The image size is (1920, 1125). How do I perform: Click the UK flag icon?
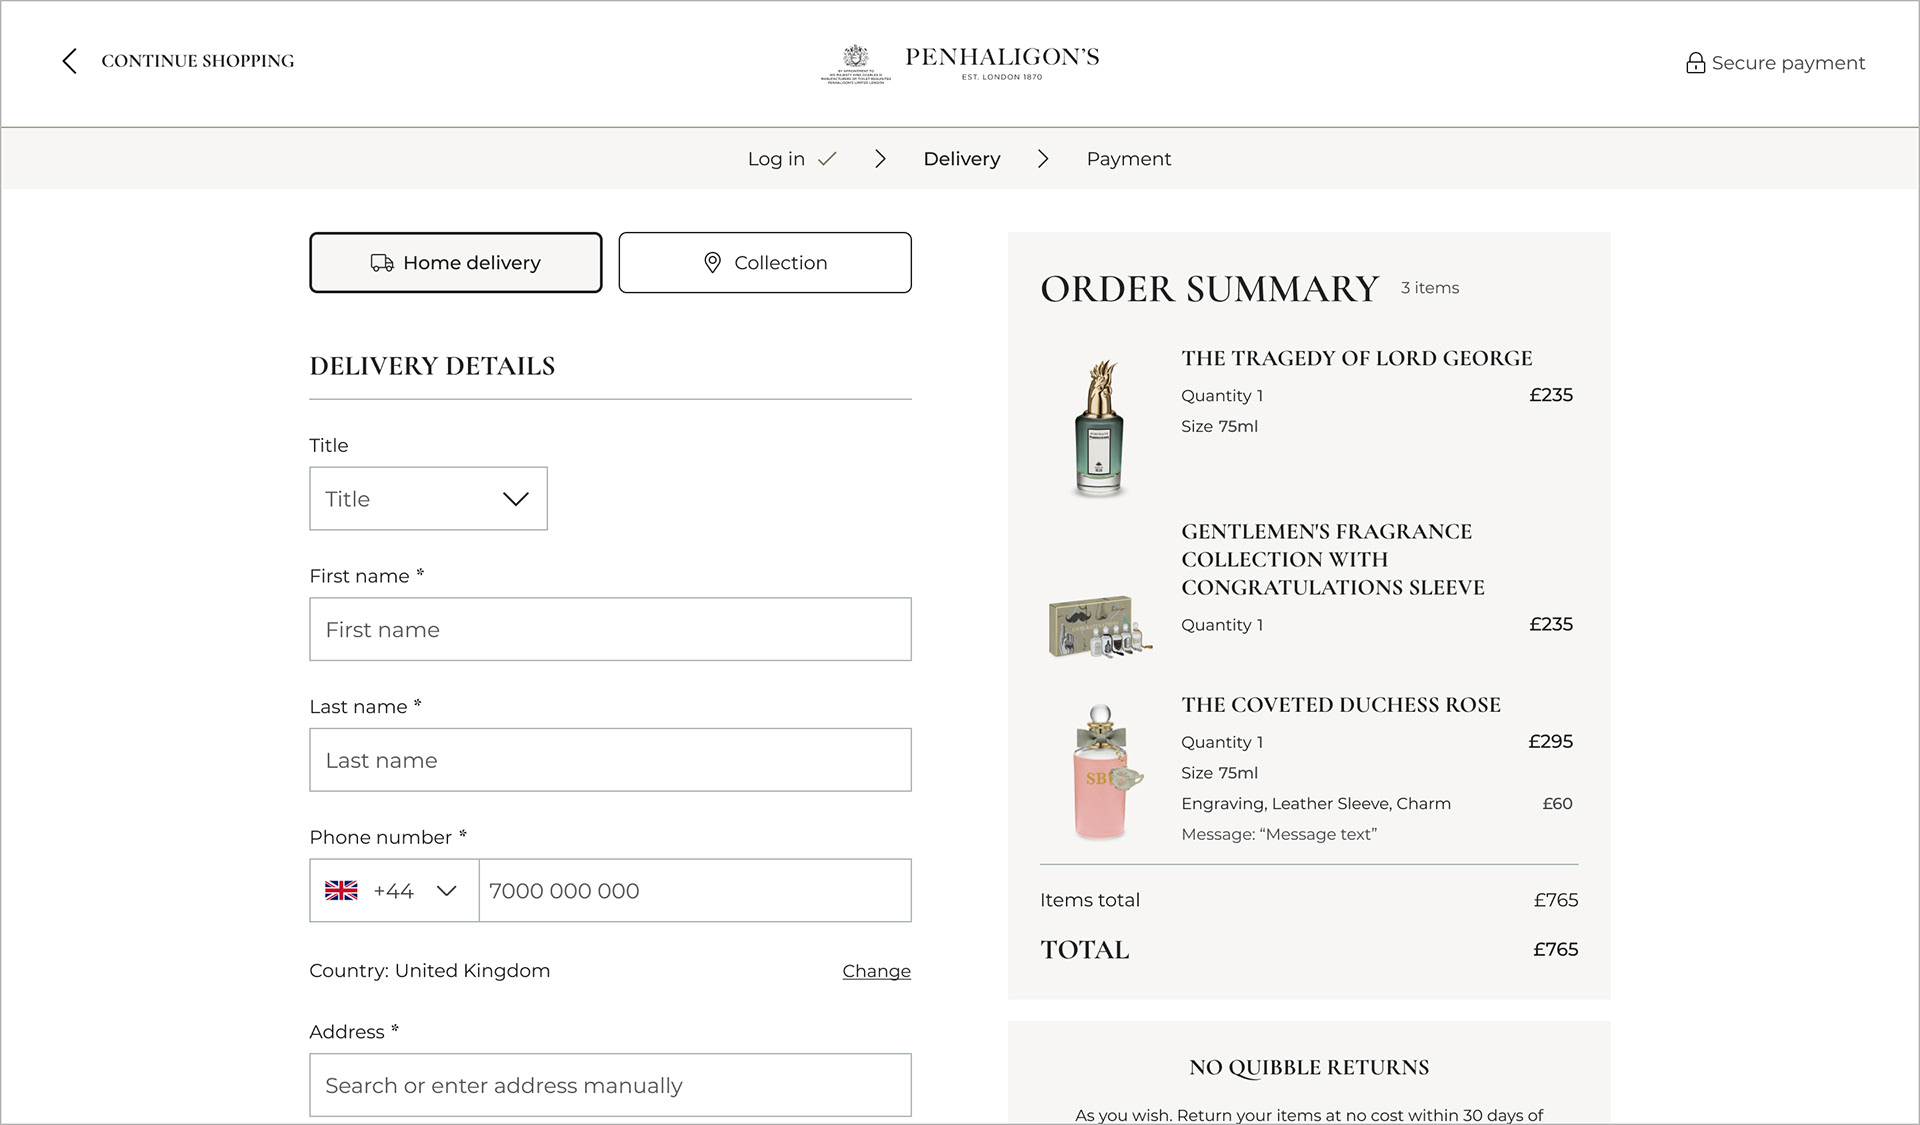341,891
